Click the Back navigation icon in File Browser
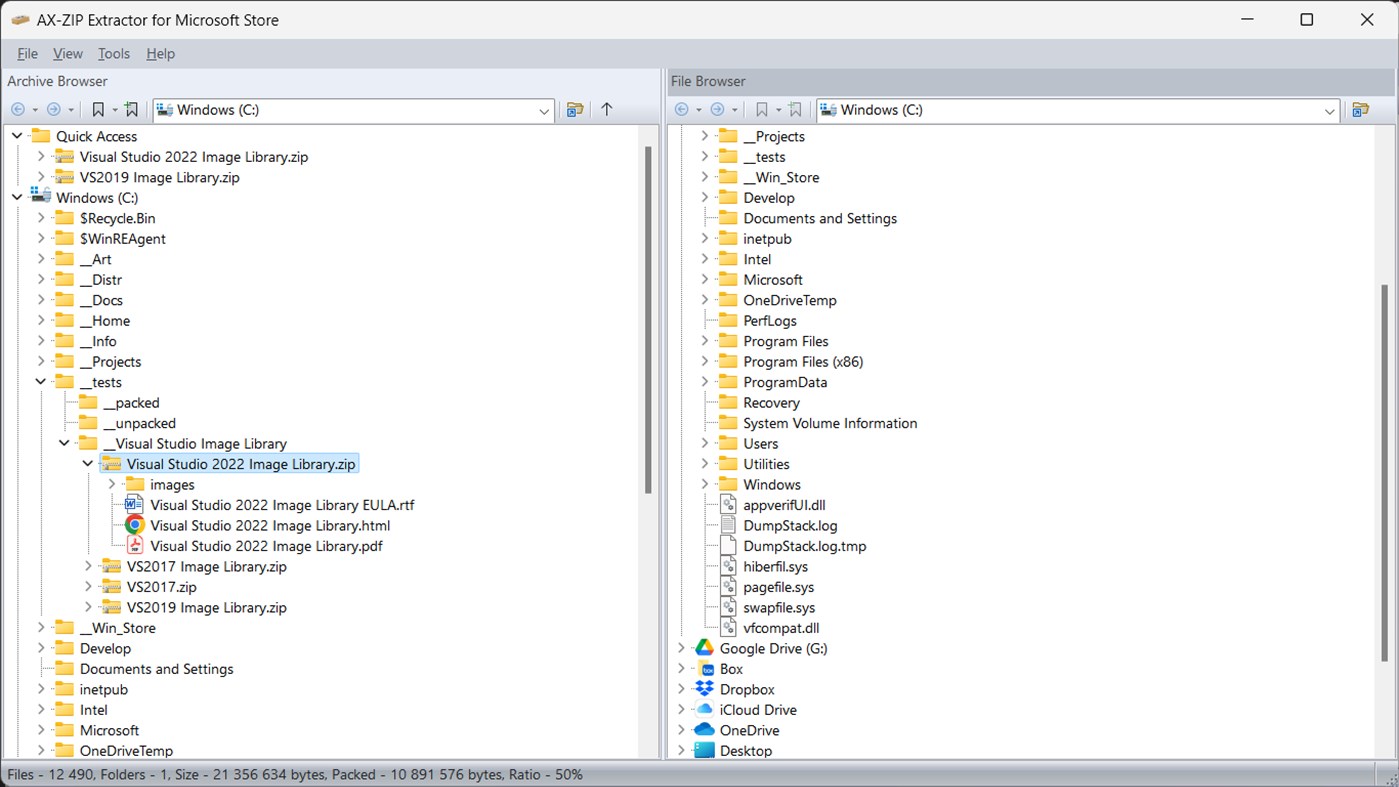 [x=684, y=110]
